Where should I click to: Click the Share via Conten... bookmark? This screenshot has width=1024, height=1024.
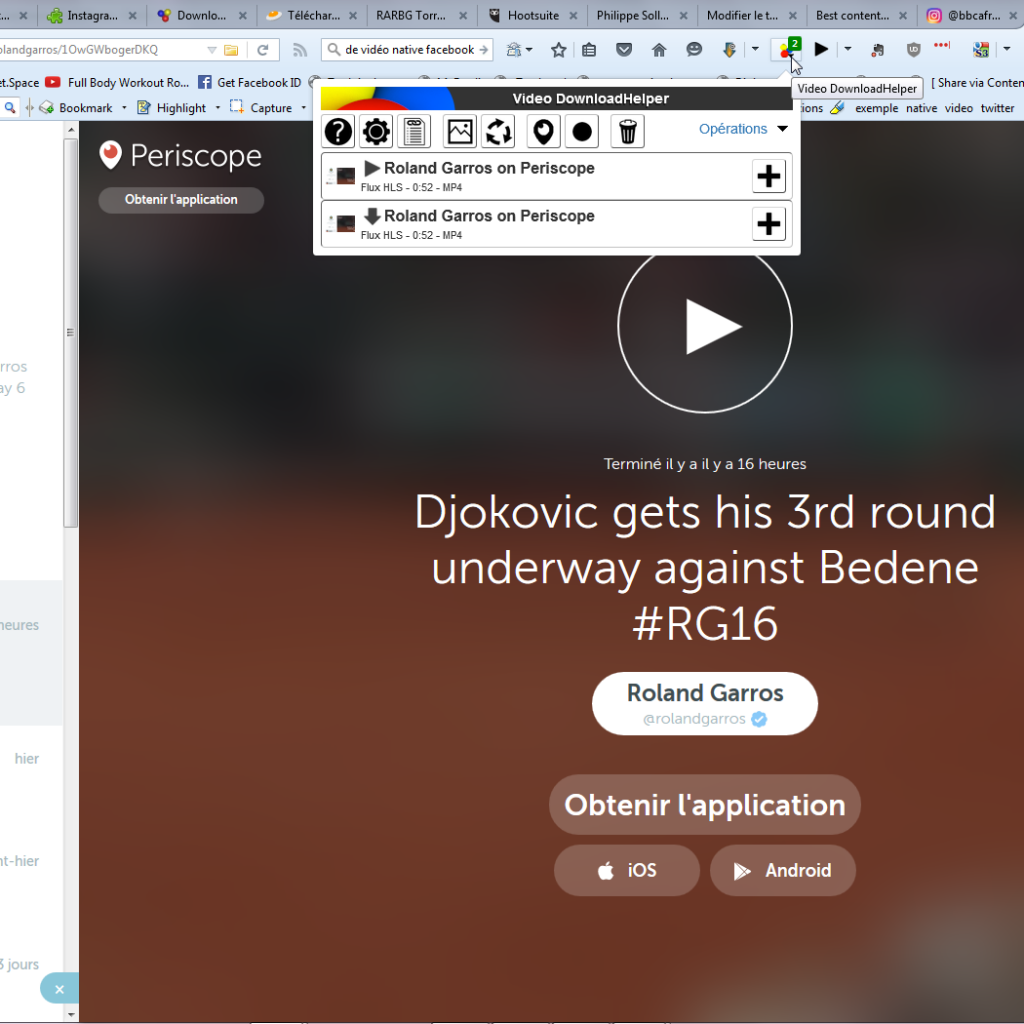pos(977,82)
